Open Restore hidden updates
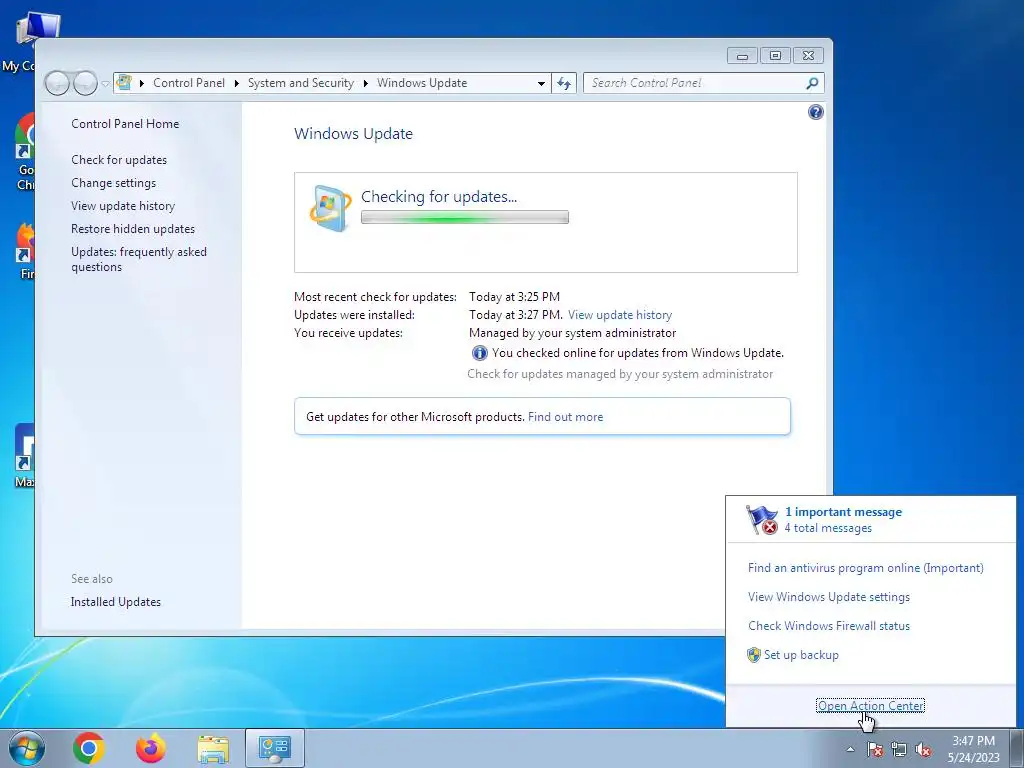The height and width of the screenshot is (768, 1024). point(133,229)
